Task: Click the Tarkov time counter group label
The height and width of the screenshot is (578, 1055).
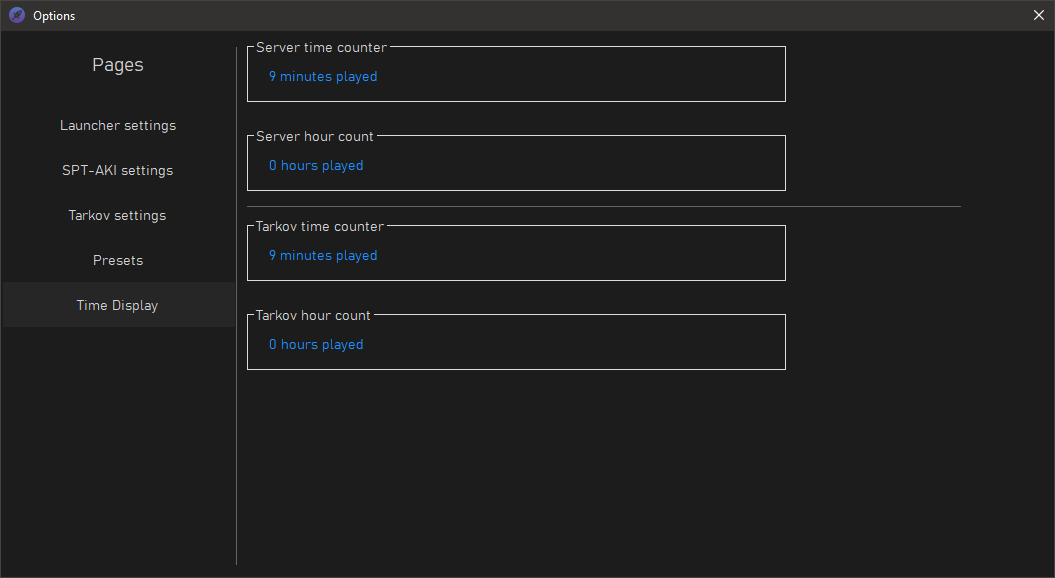Action: point(320,226)
